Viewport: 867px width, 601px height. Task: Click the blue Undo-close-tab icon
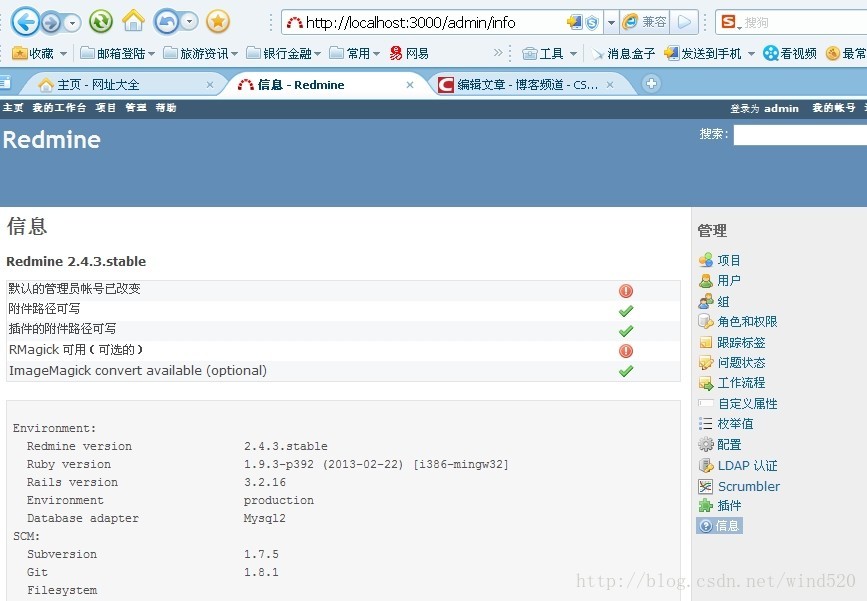(x=166, y=22)
